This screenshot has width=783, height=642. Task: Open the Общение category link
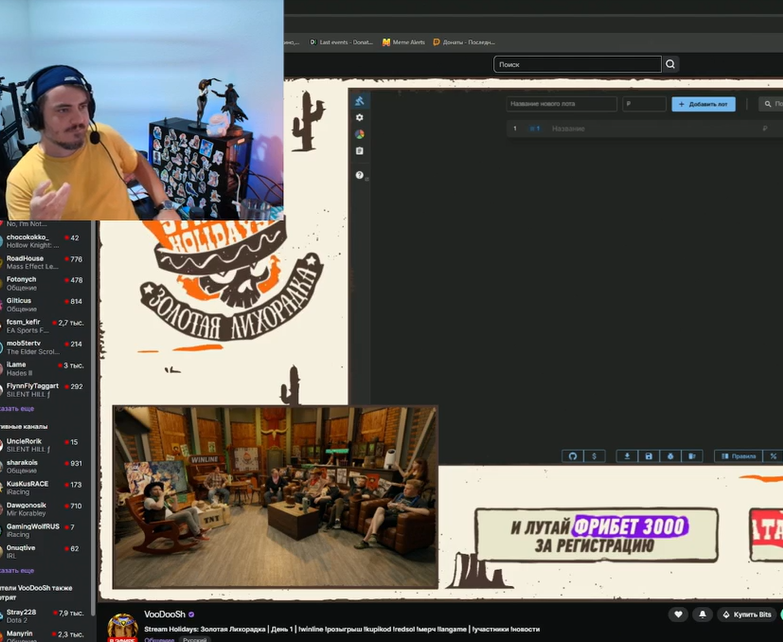coord(159,640)
